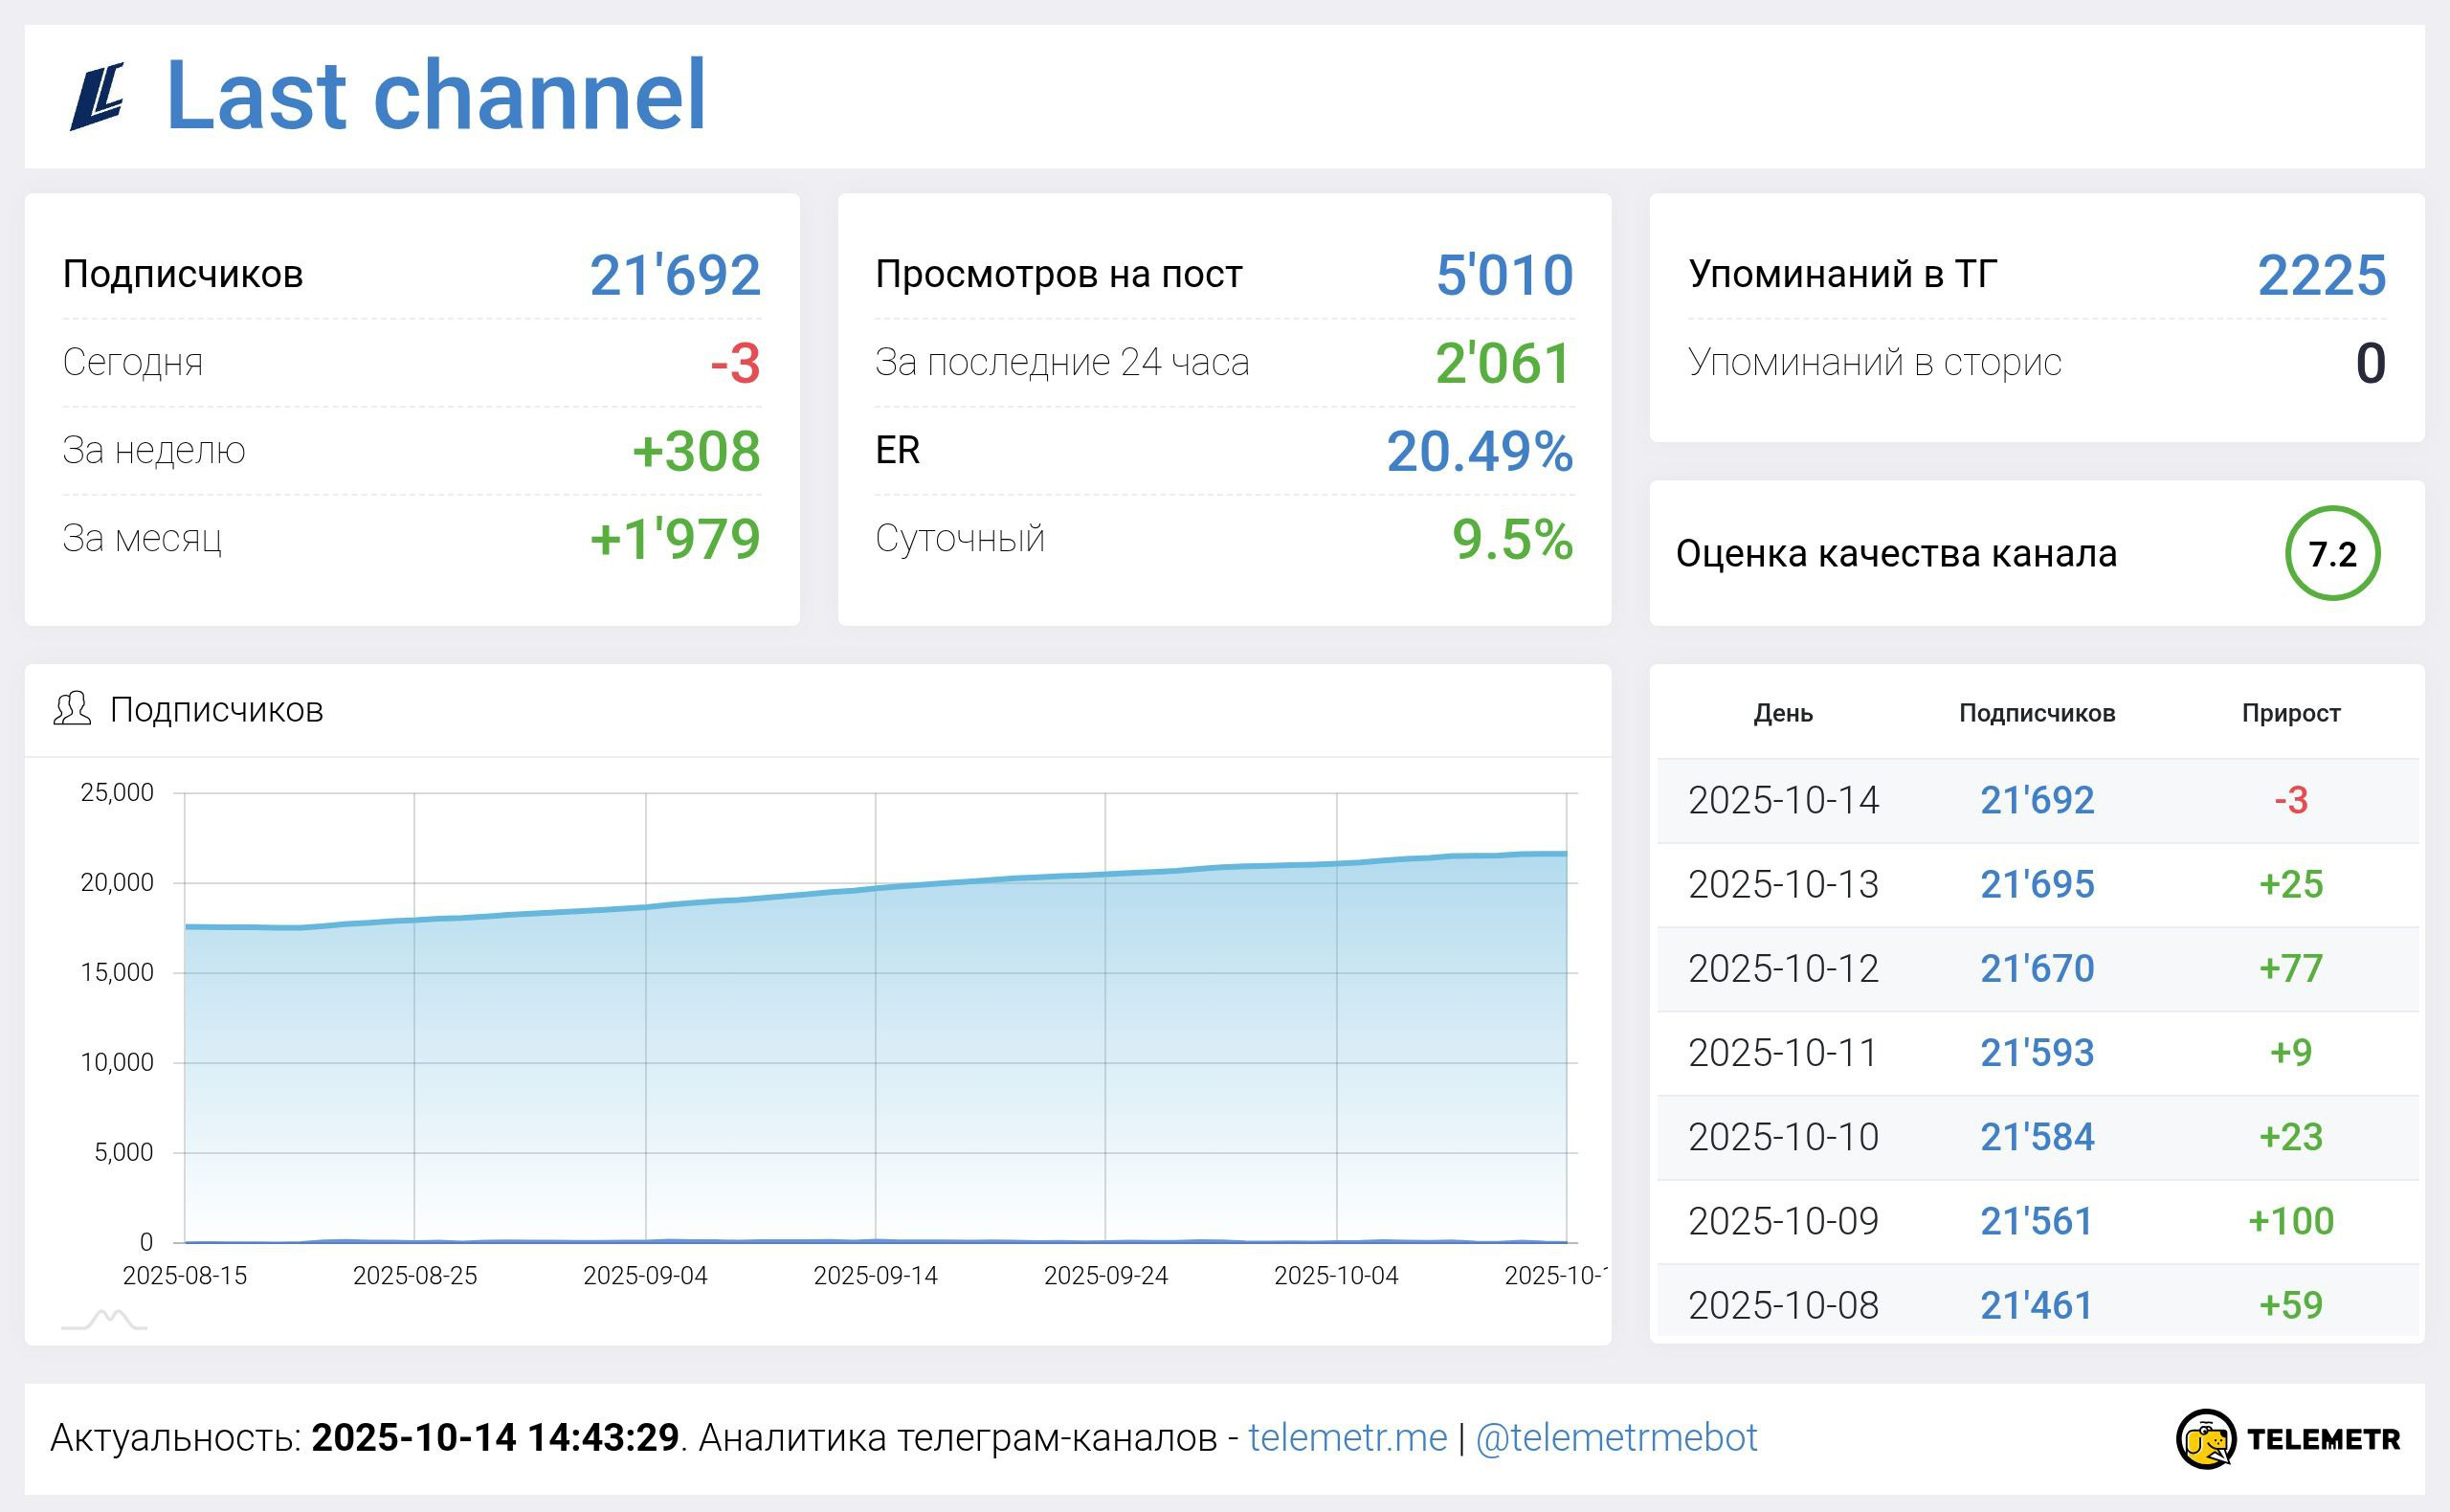Click the 5'010 views per post value
The image size is (2450, 1512).
[x=1504, y=275]
